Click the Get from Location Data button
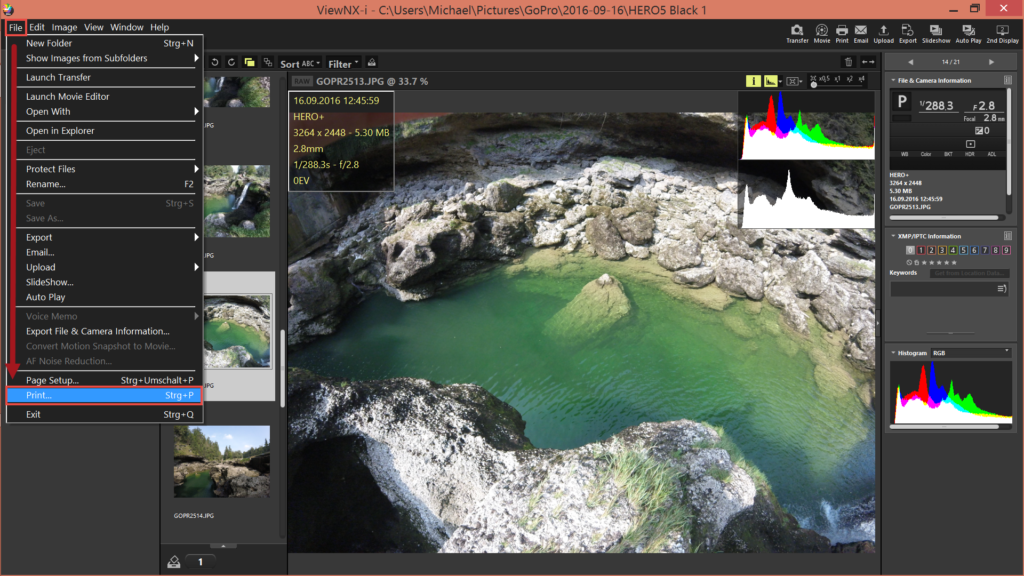1024x576 pixels. click(x=969, y=273)
